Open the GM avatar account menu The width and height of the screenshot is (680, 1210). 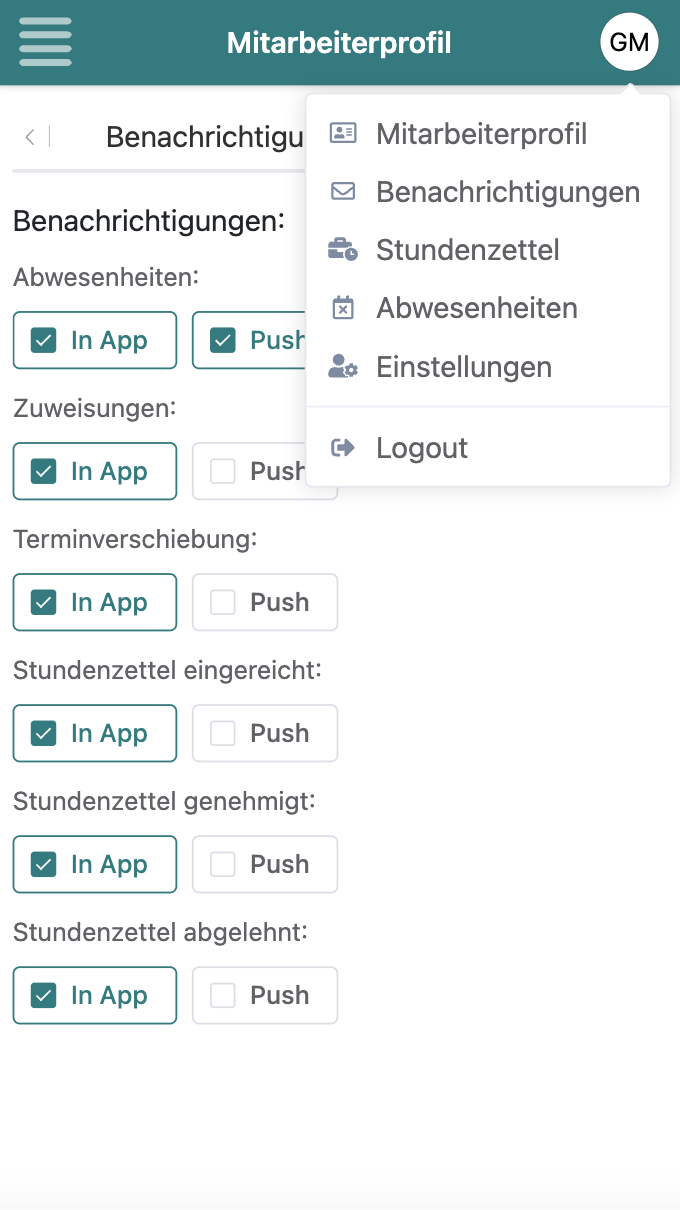point(629,42)
